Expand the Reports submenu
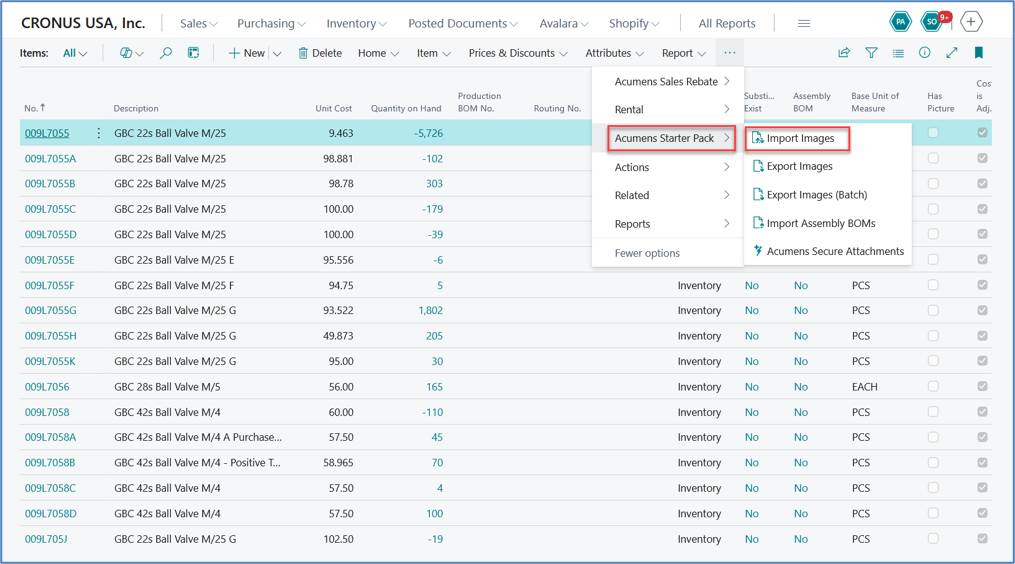This screenshot has width=1015, height=564. pos(671,224)
